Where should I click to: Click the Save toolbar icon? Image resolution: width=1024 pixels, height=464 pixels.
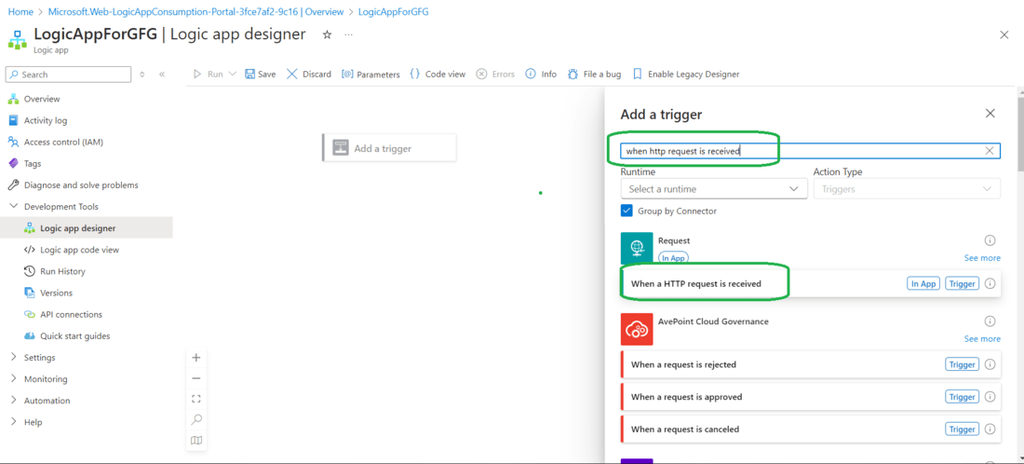pos(249,74)
